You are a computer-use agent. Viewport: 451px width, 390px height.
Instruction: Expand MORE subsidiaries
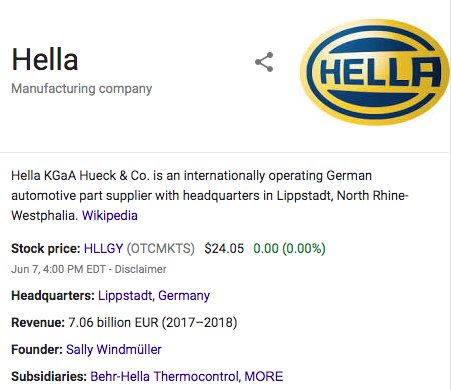tap(264, 377)
